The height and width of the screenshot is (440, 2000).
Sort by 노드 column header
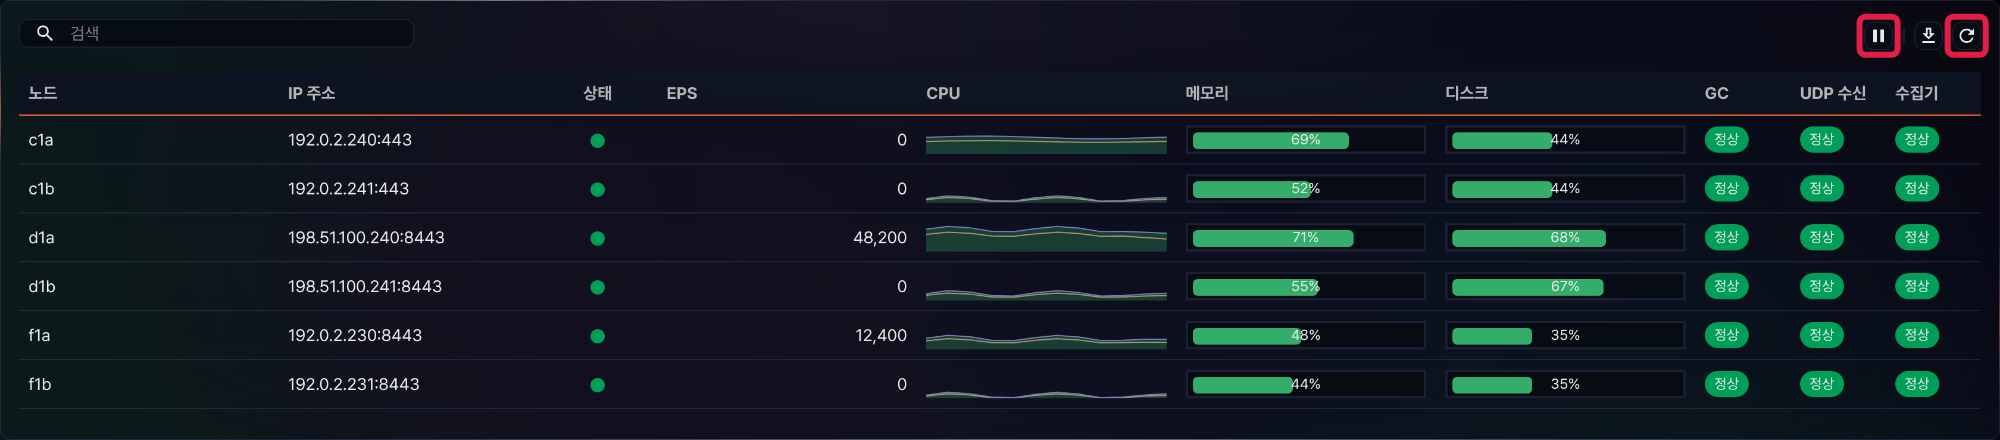click(43, 93)
